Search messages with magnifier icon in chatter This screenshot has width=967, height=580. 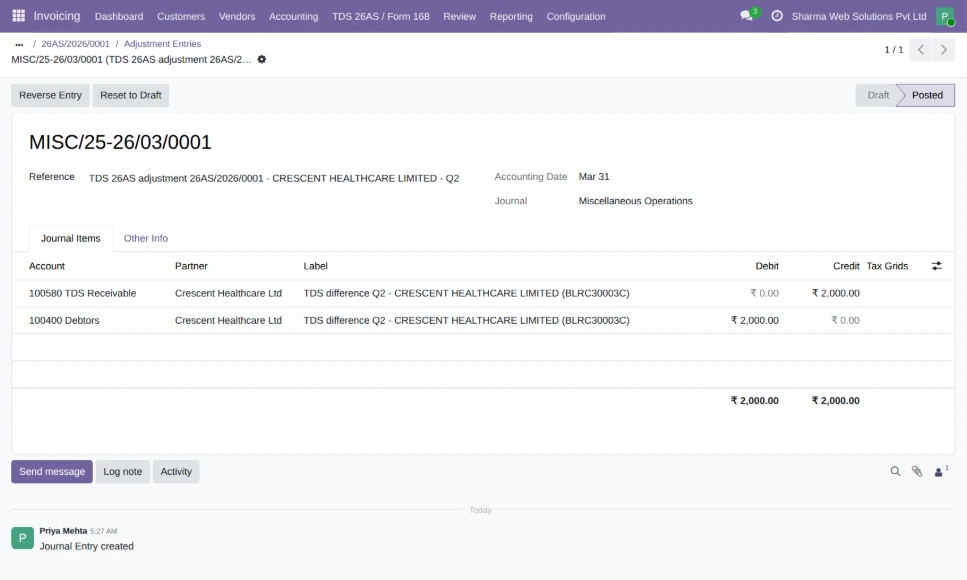[895, 471]
